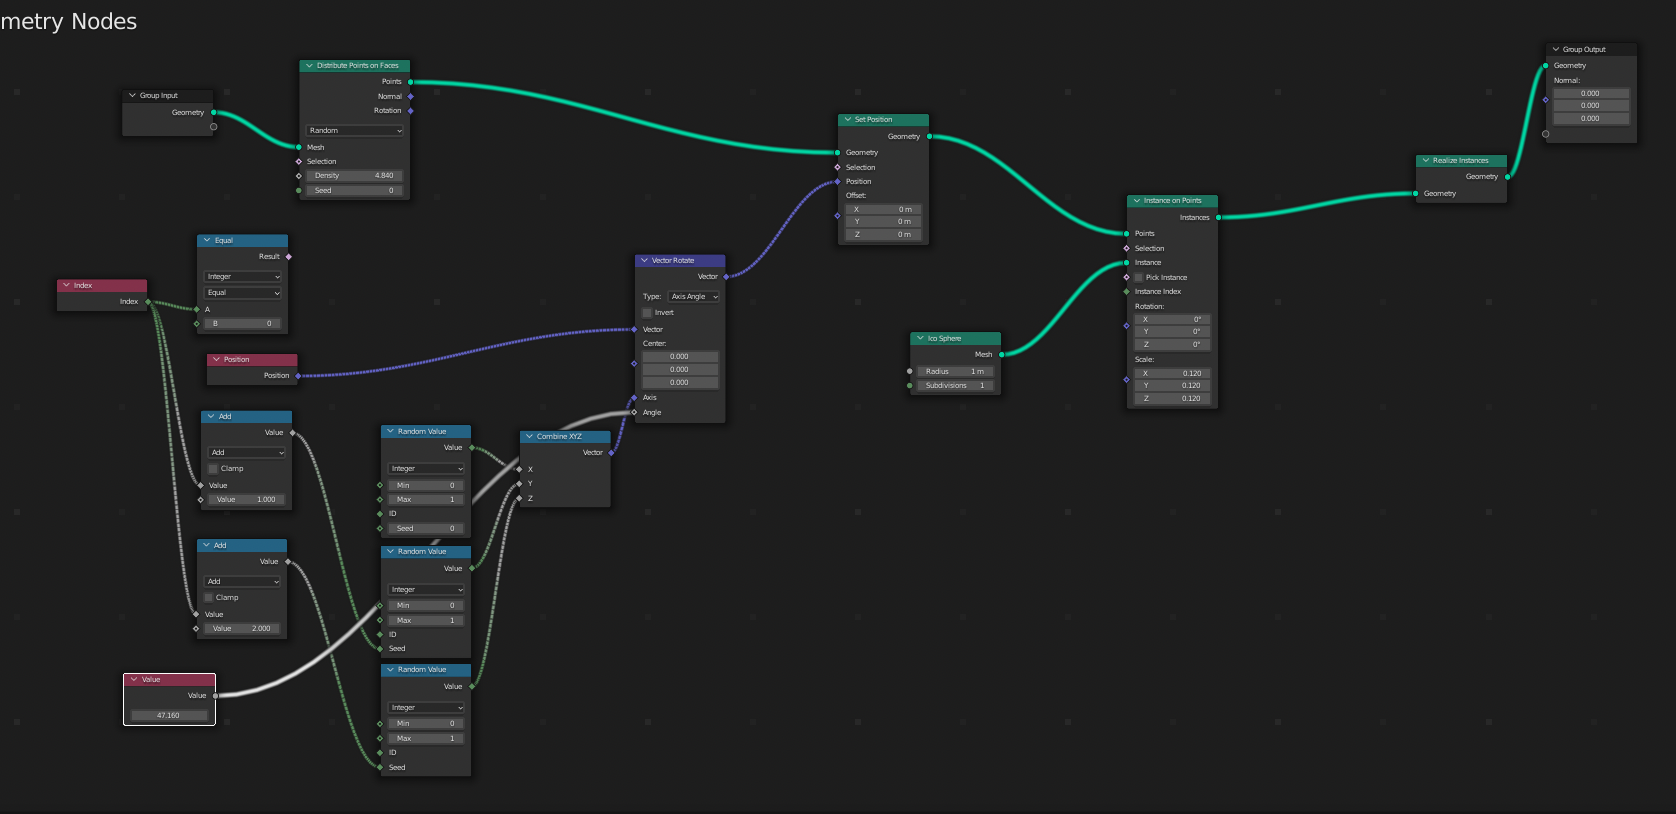Click the Density 4.840 field
Viewport: 1676px width, 814px height.
tap(355, 176)
